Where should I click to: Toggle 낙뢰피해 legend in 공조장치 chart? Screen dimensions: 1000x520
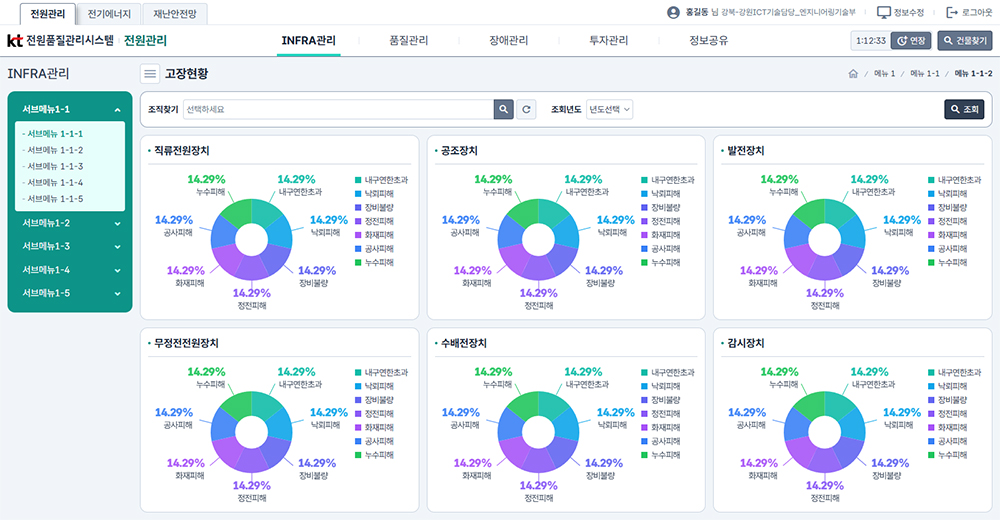(645, 194)
